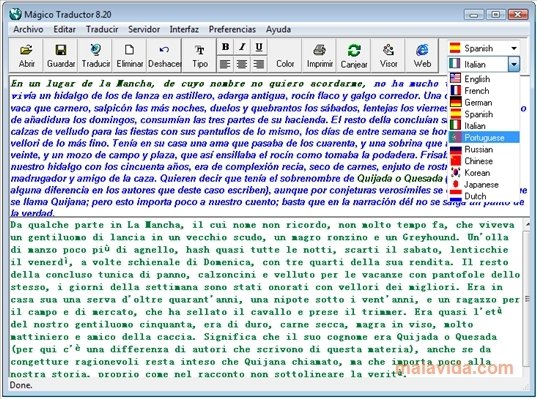The height and width of the screenshot is (399, 537).
Task: Align text left
Action: [x=225, y=64]
